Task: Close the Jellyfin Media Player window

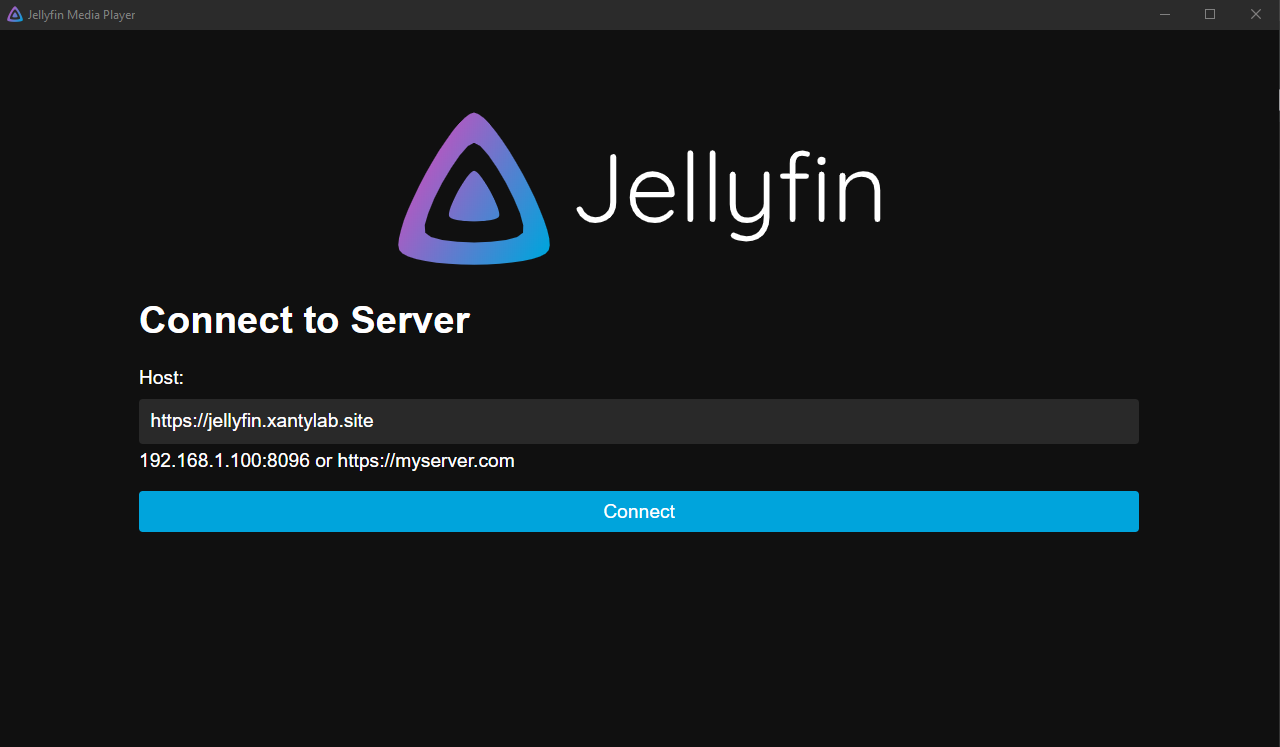Action: tap(1256, 14)
